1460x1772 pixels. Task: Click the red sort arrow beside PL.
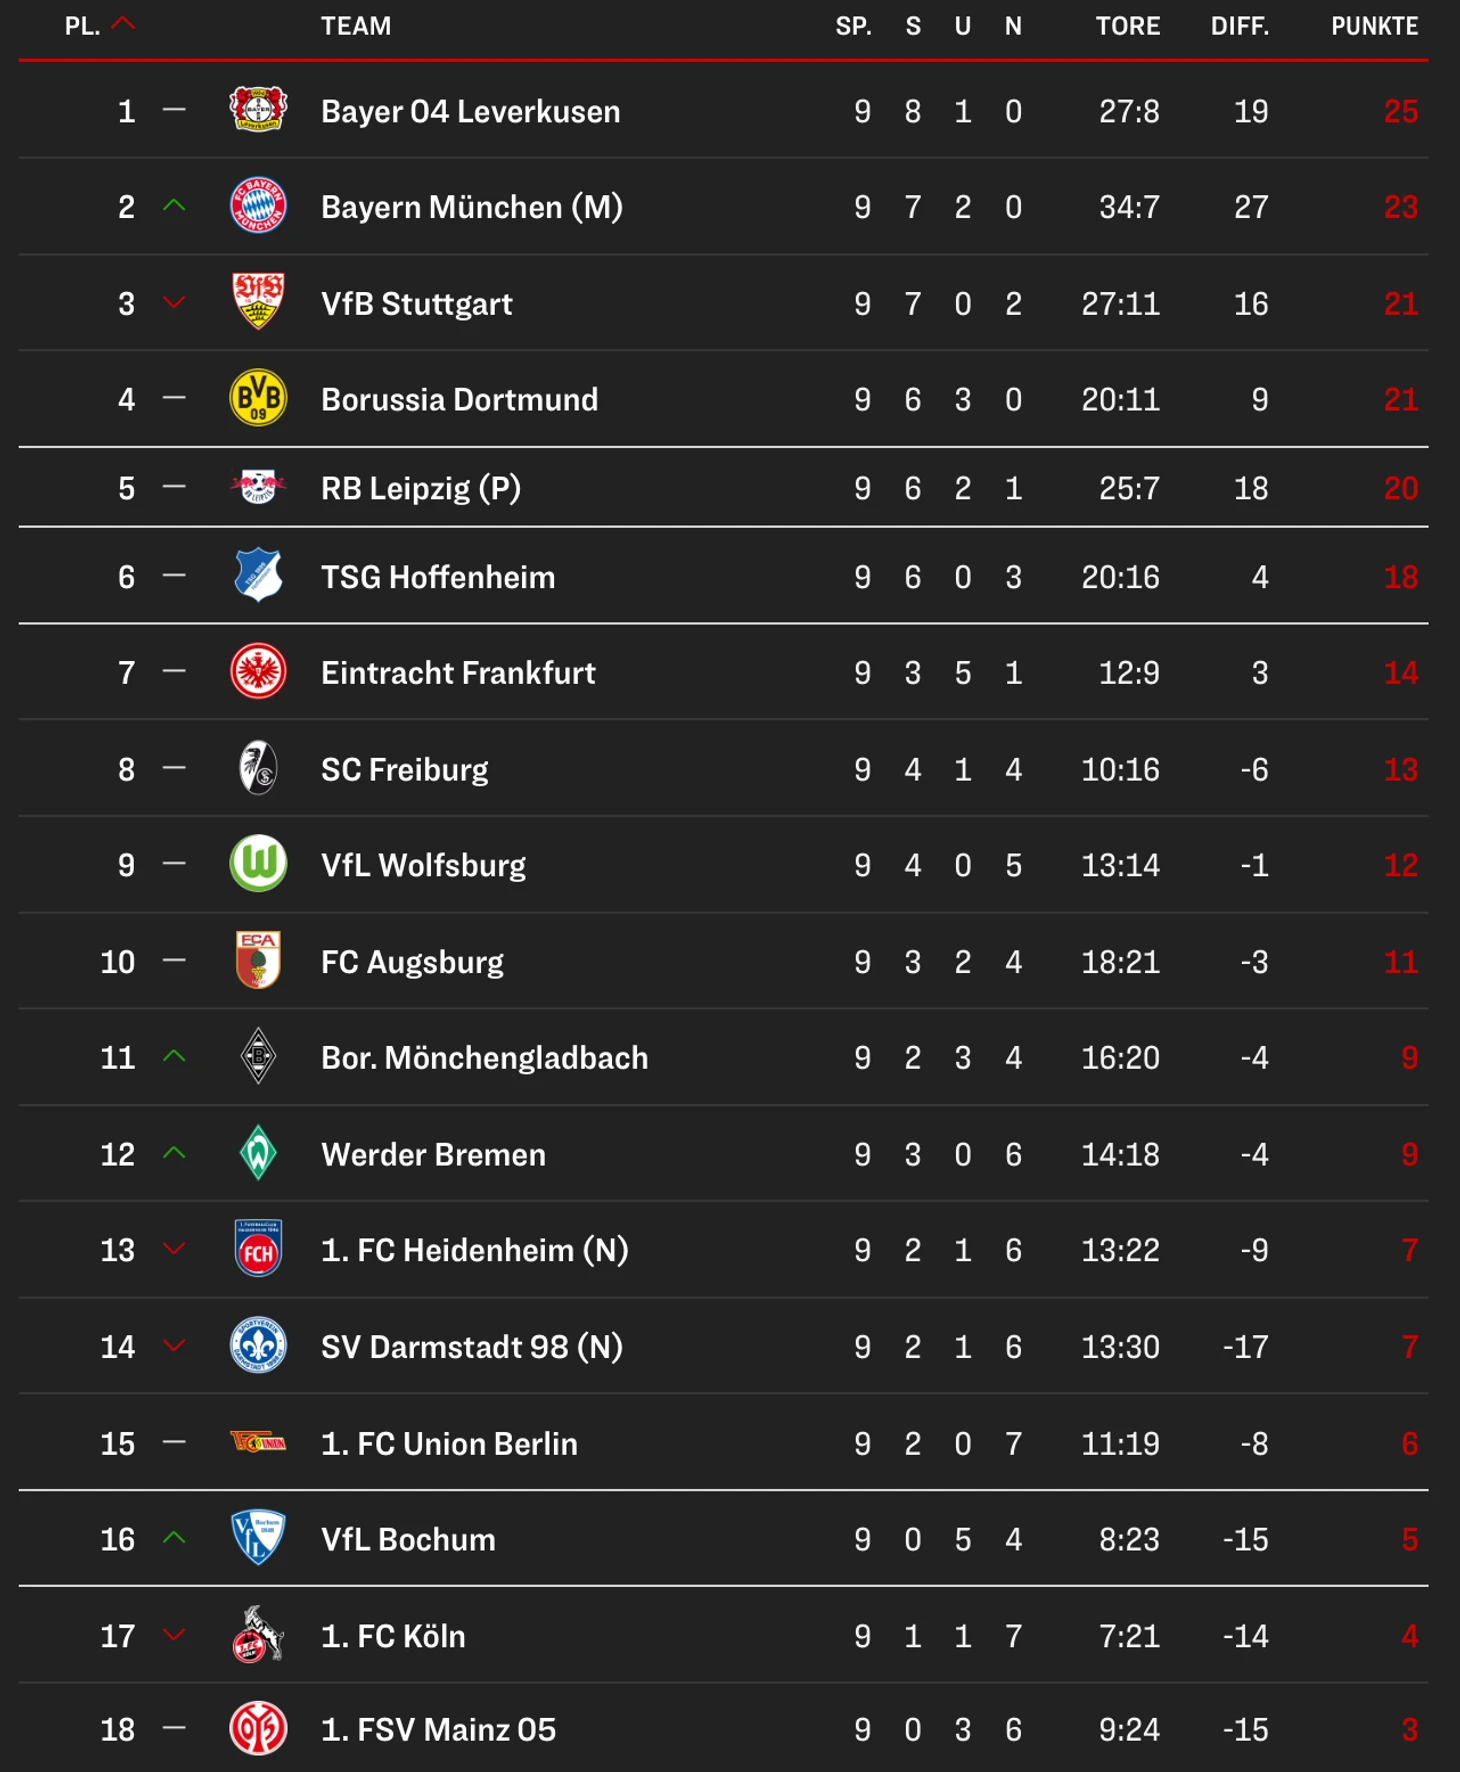click(123, 24)
